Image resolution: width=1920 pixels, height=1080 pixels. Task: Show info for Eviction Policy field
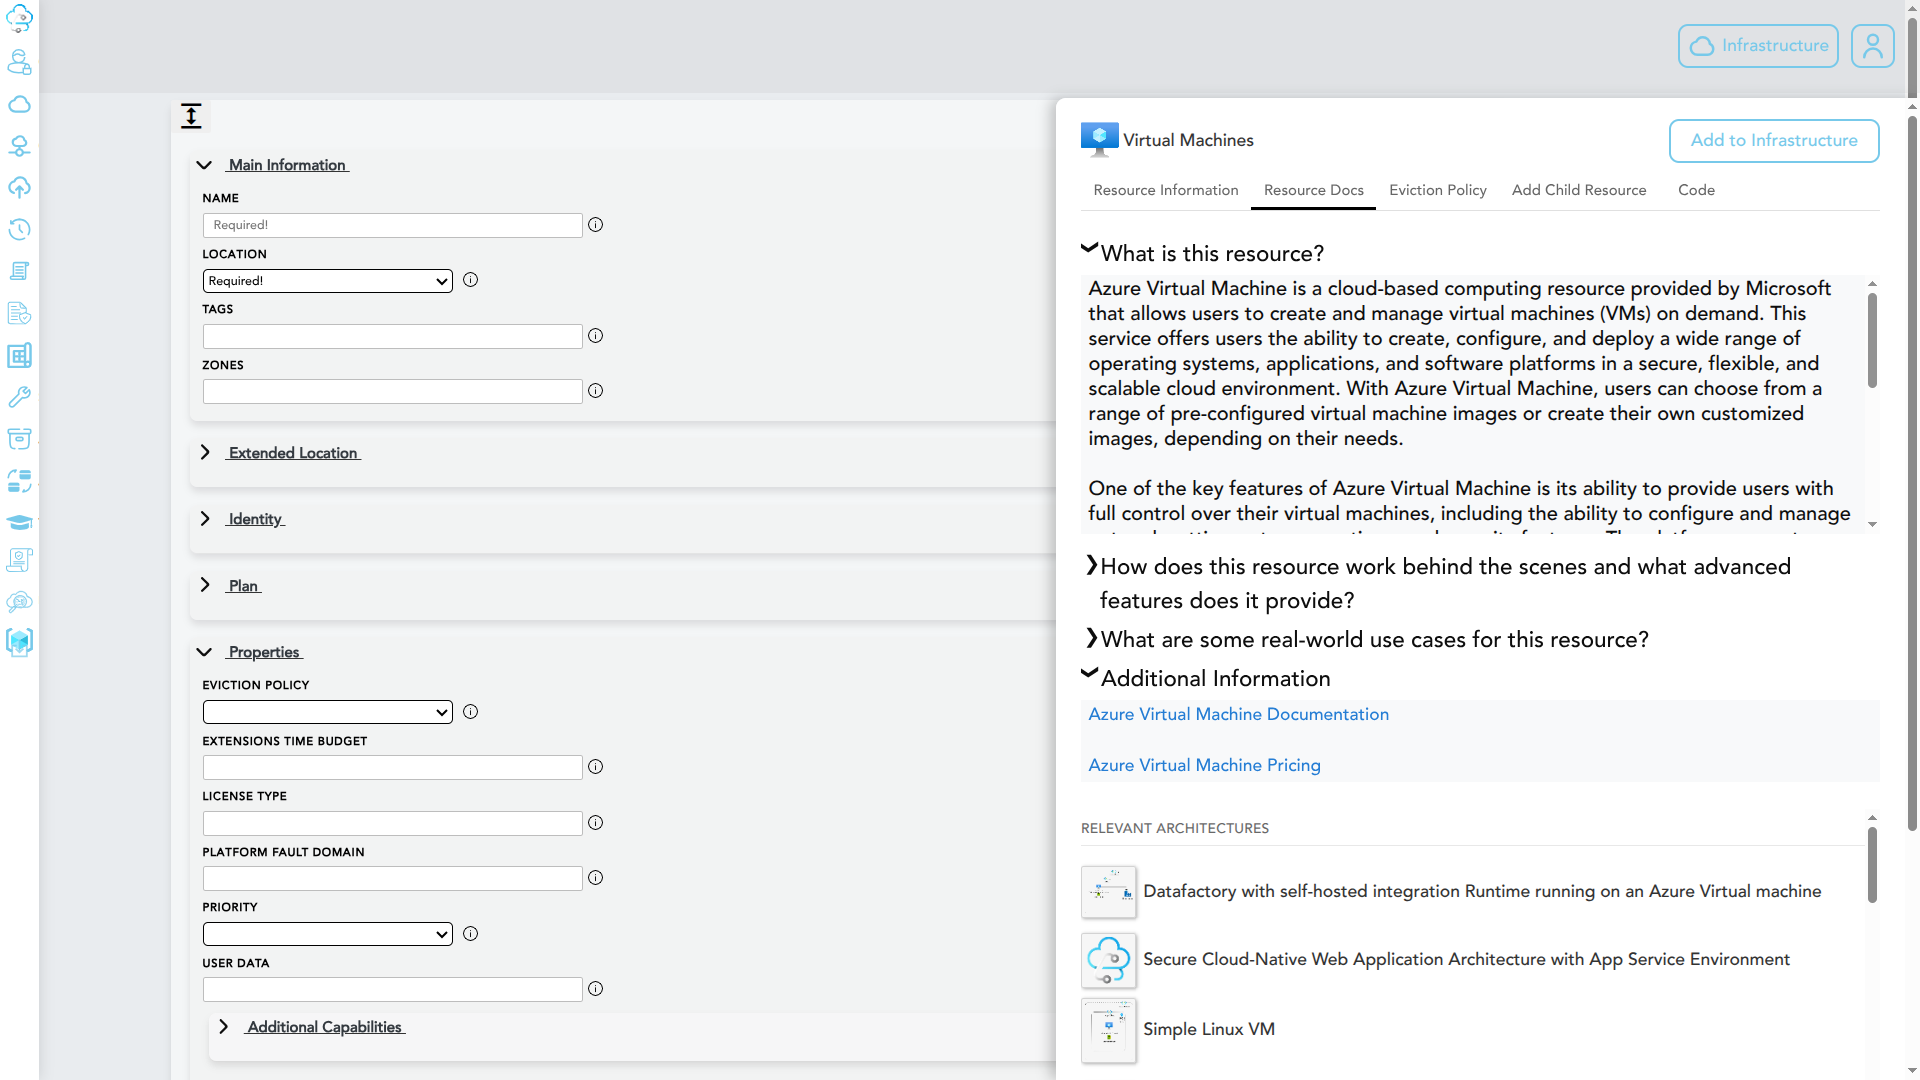click(x=471, y=712)
